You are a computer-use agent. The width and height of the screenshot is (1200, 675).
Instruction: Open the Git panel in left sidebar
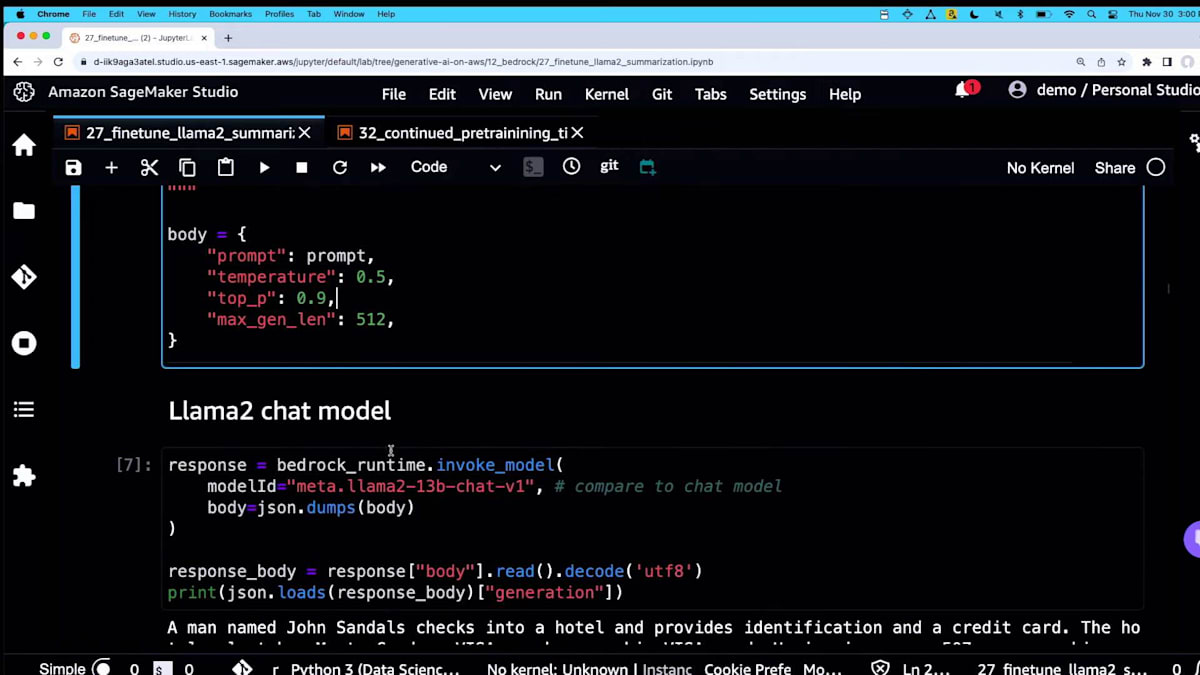[x=24, y=277]
